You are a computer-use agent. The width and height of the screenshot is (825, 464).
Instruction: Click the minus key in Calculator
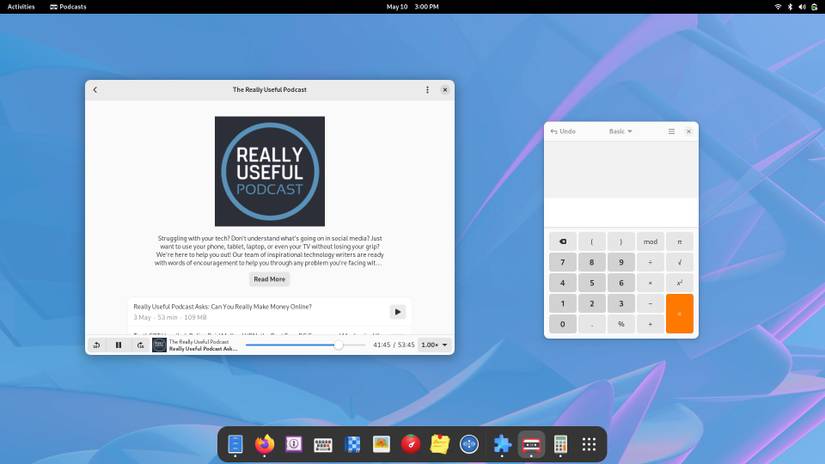(x=650, y=304)
